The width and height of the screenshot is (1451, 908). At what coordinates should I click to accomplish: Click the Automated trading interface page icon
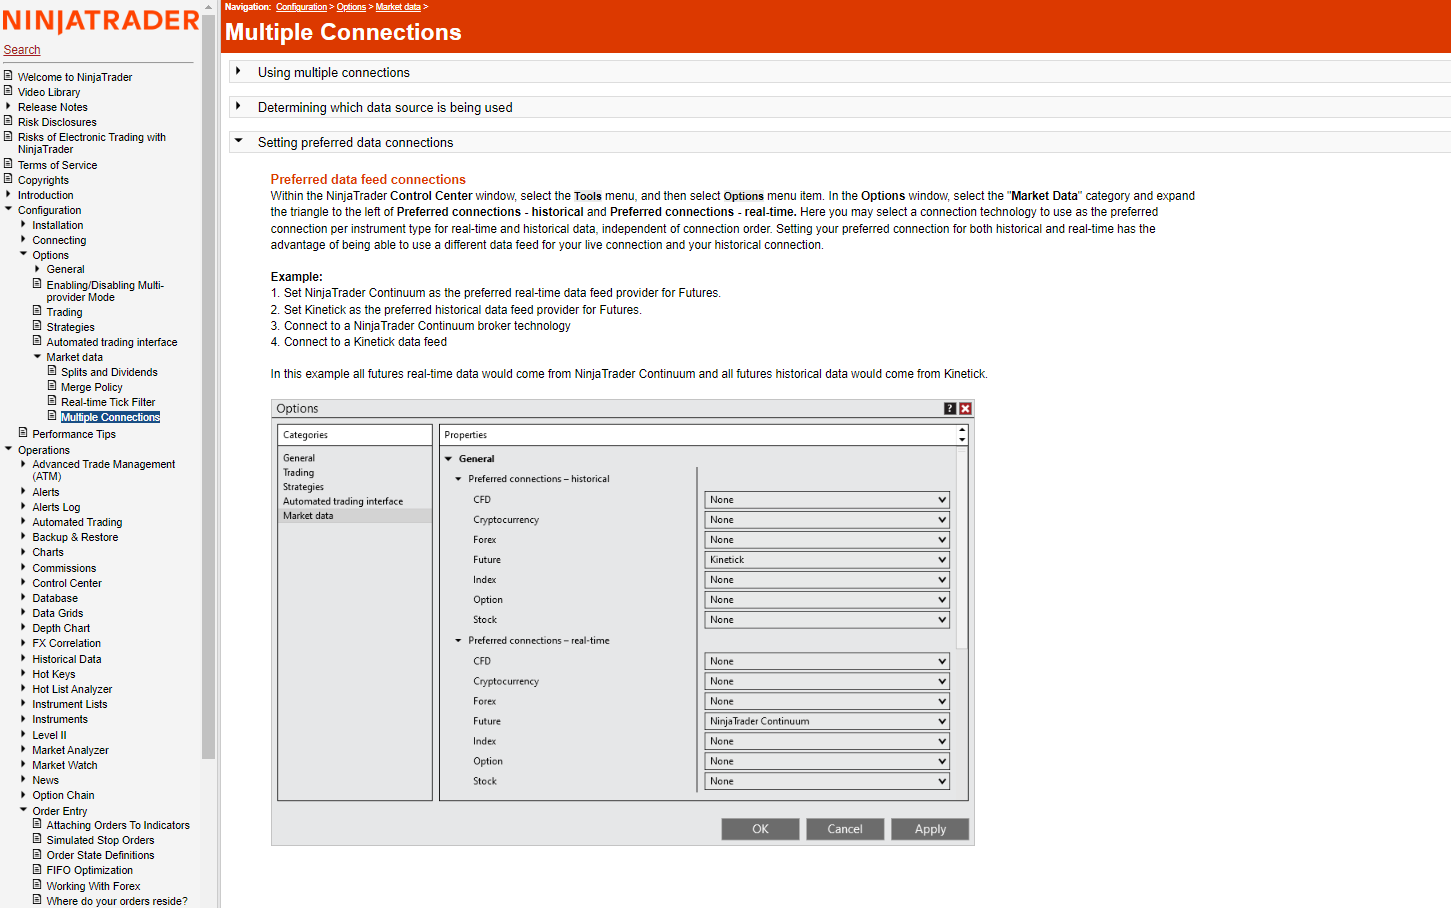[37, 341]
